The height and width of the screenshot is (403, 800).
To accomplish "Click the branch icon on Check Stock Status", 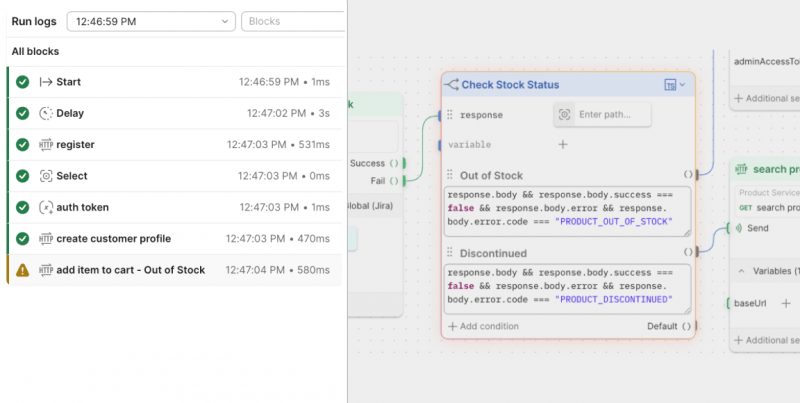I will tap(452, 85).
